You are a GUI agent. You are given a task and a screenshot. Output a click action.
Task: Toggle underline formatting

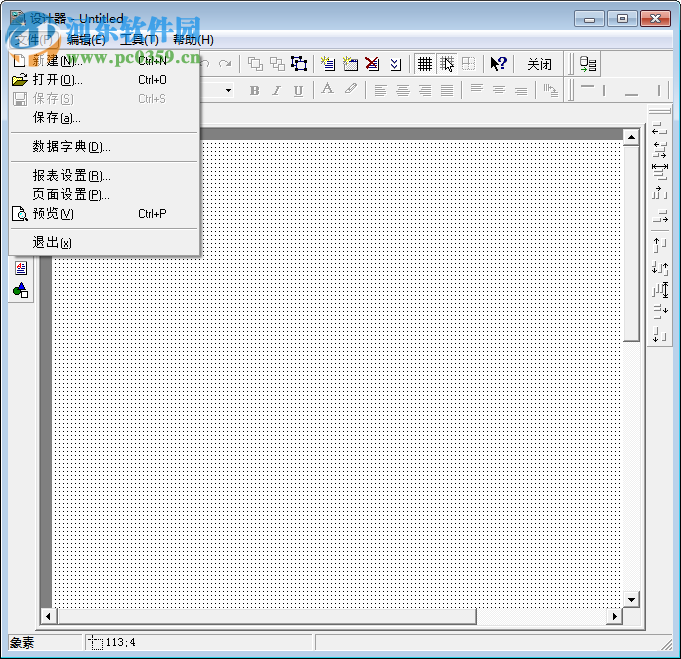tap(298, 90)
